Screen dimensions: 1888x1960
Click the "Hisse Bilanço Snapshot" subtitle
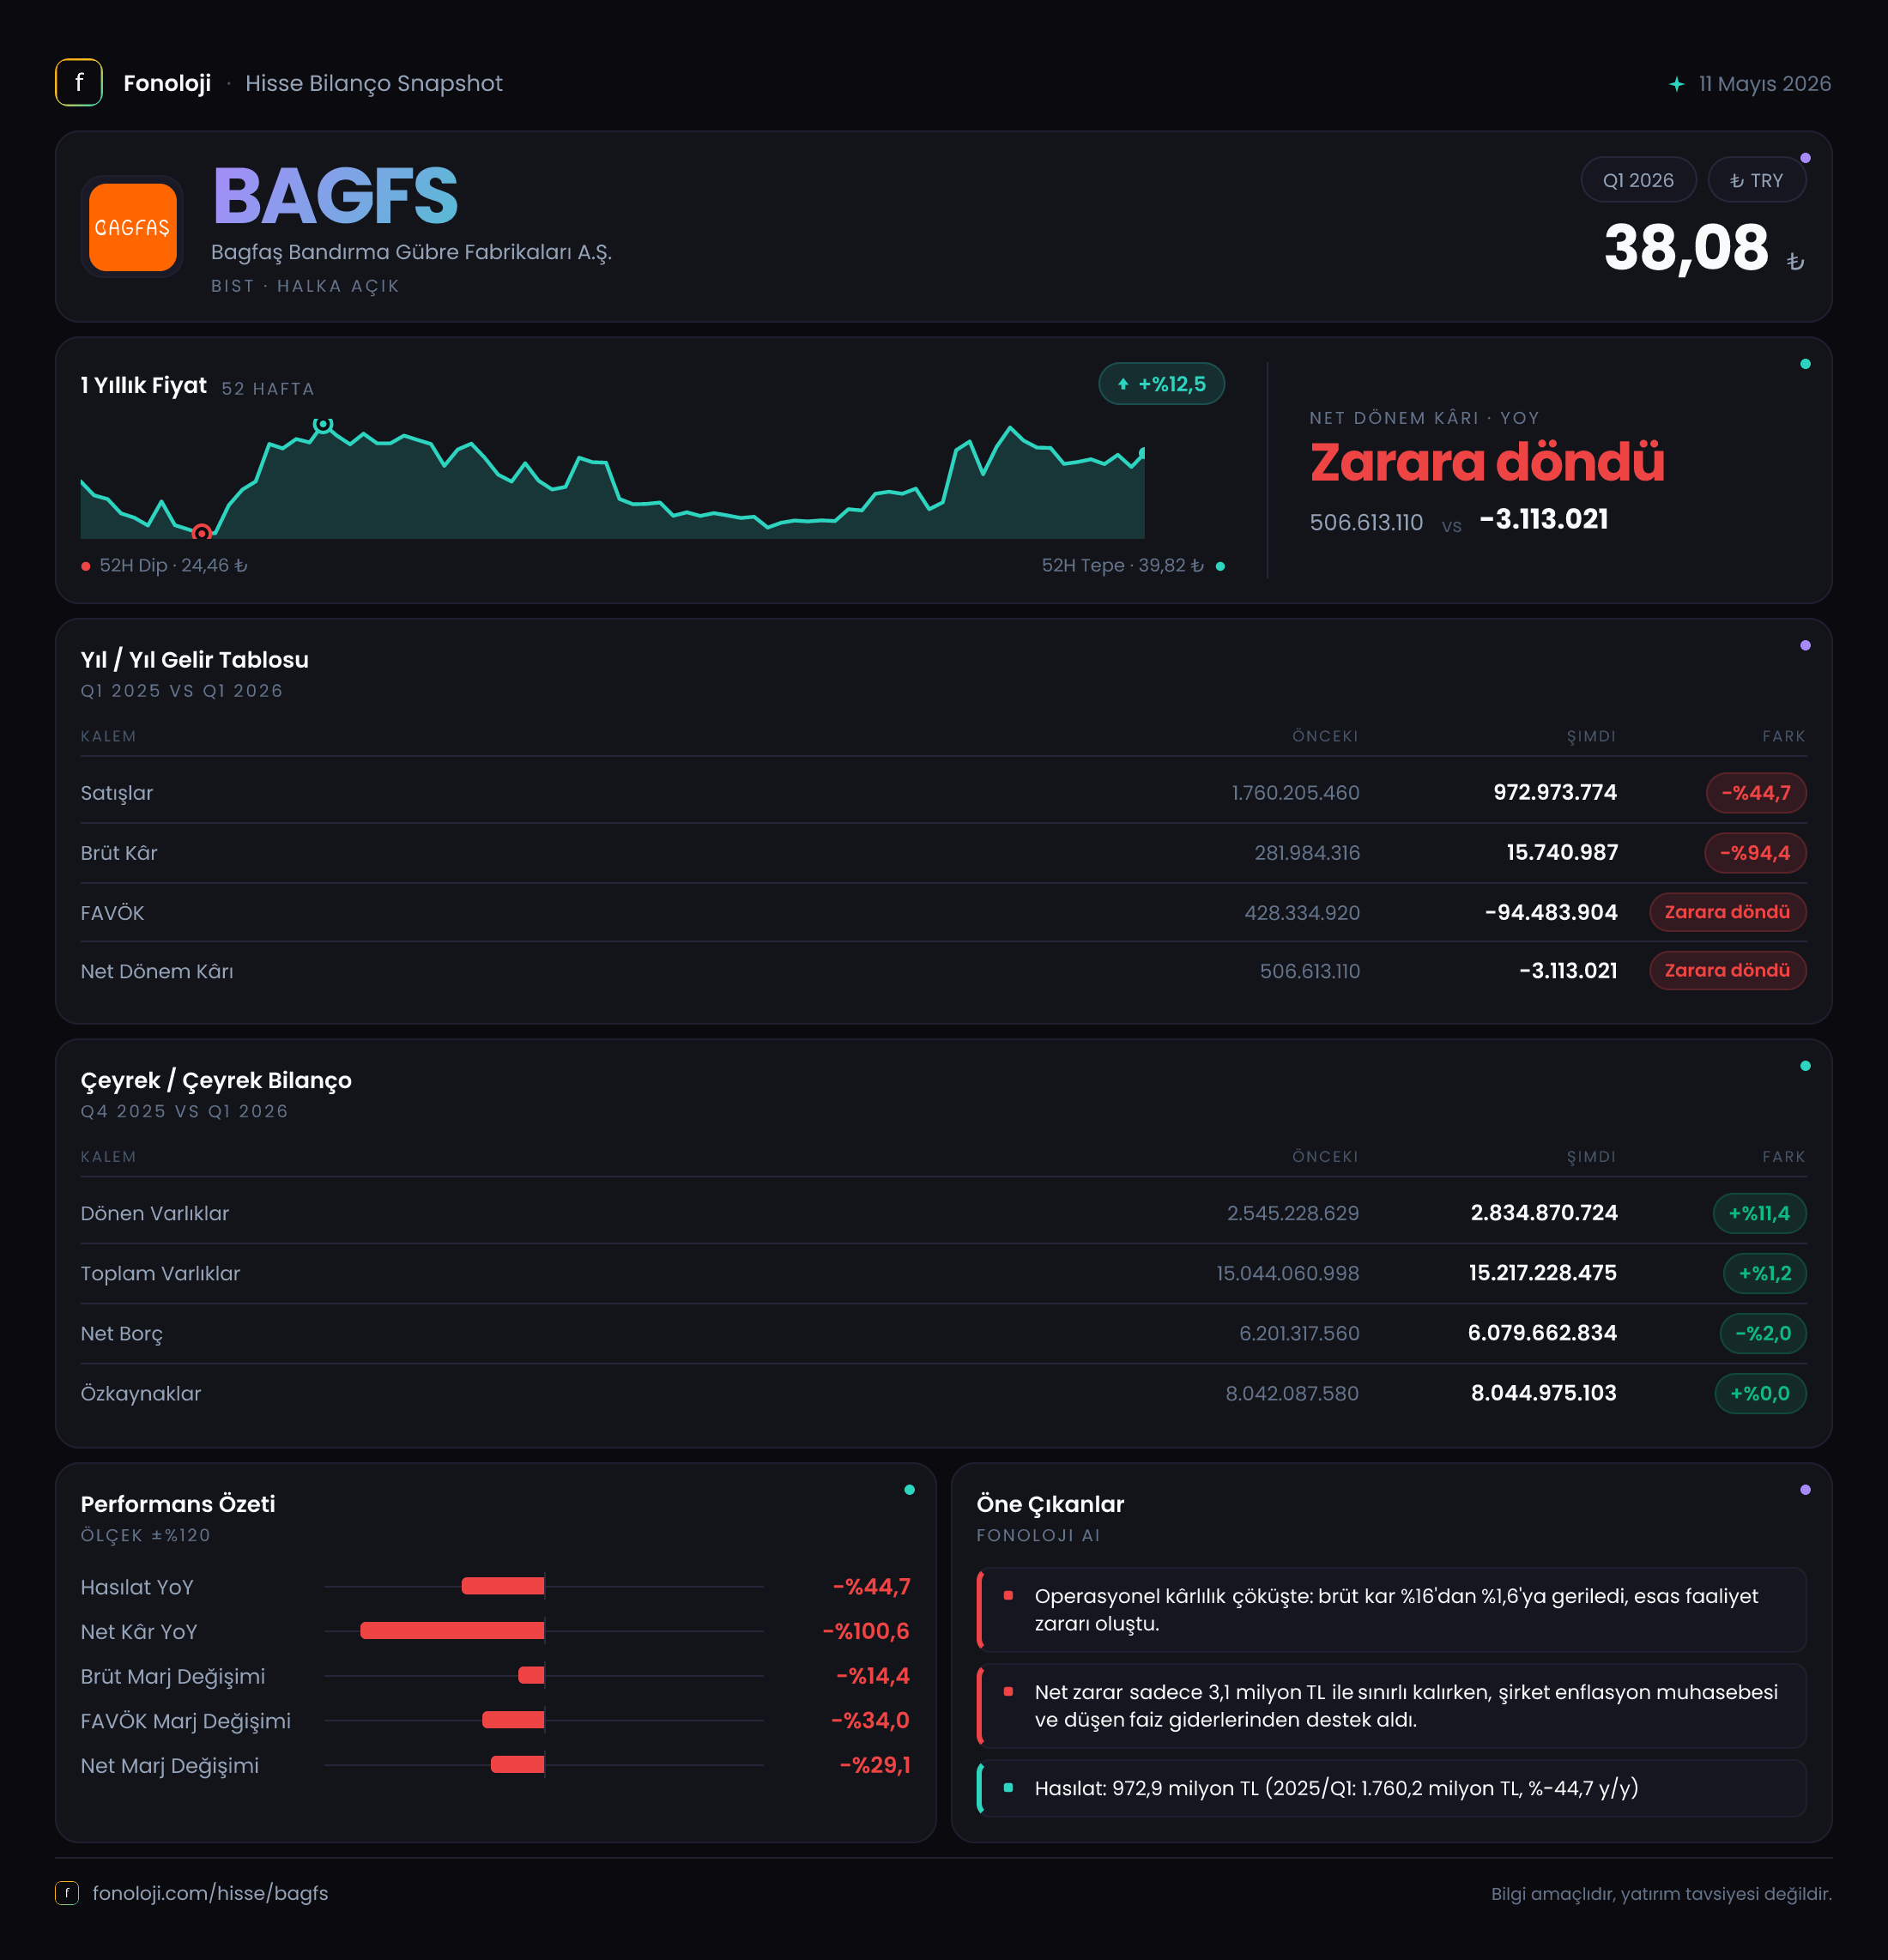[374, 83]
